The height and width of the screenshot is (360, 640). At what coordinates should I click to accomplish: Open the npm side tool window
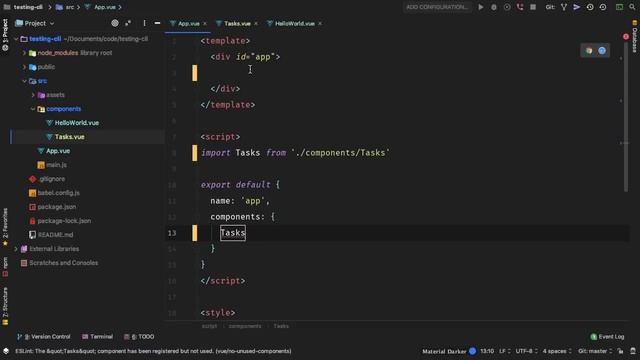coord(5,267)
